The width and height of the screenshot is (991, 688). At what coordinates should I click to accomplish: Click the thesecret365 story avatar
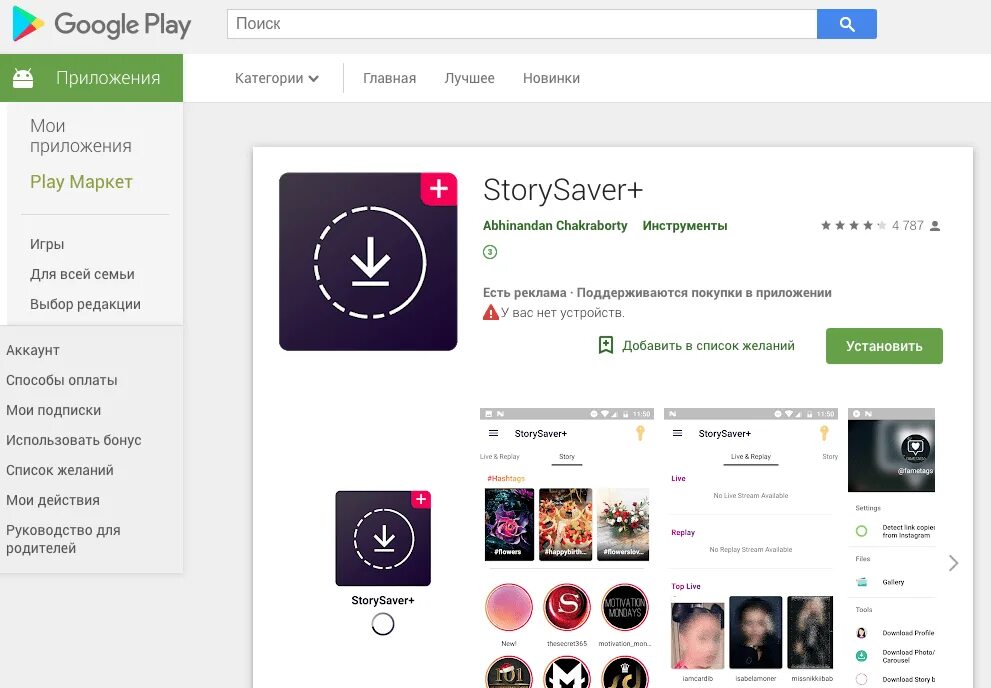(x=567, y=607)
